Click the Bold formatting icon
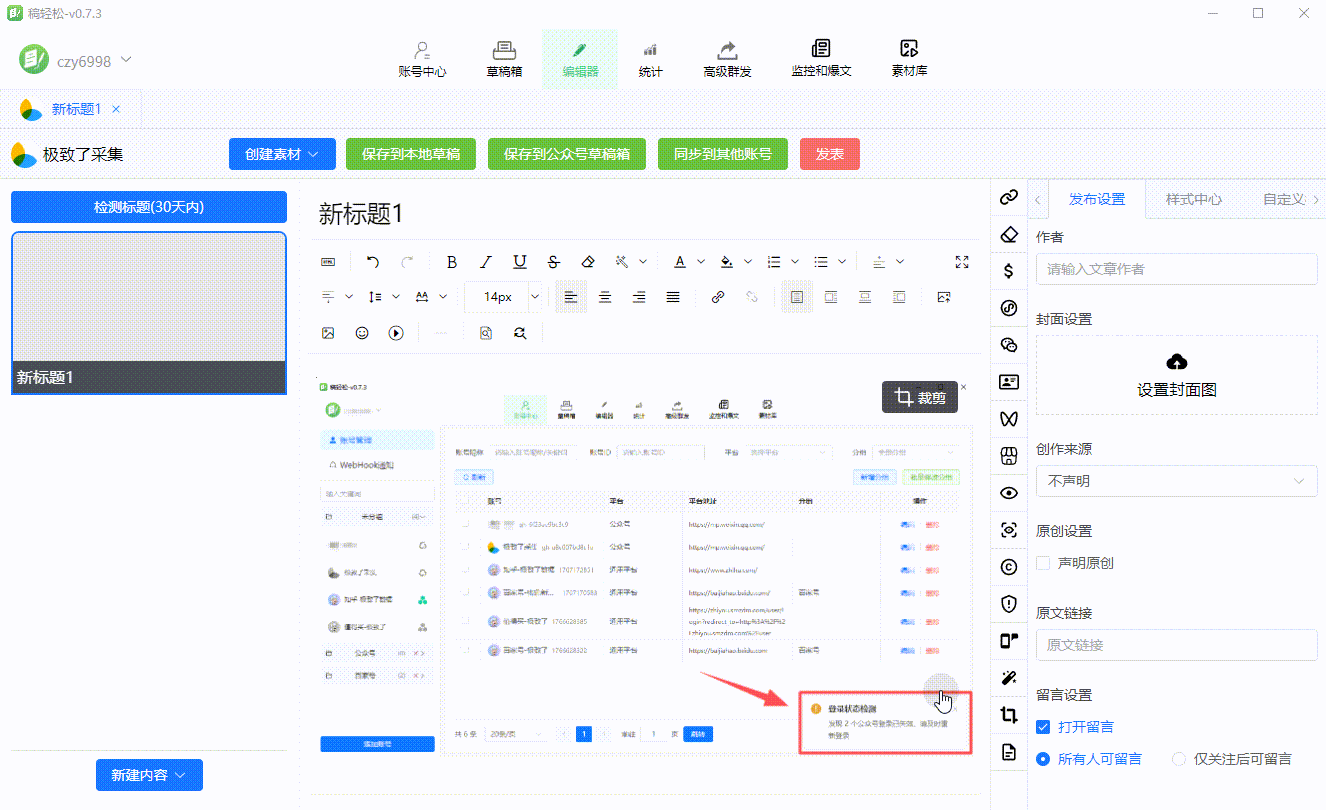1326x810 pixels. 452,262
